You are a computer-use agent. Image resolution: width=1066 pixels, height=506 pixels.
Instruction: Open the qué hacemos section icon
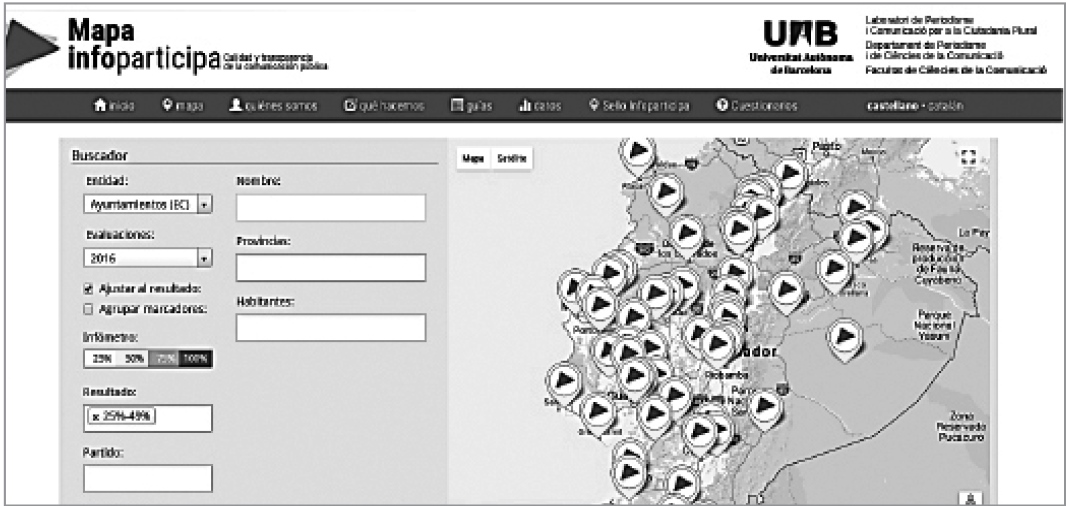point(351,105)
